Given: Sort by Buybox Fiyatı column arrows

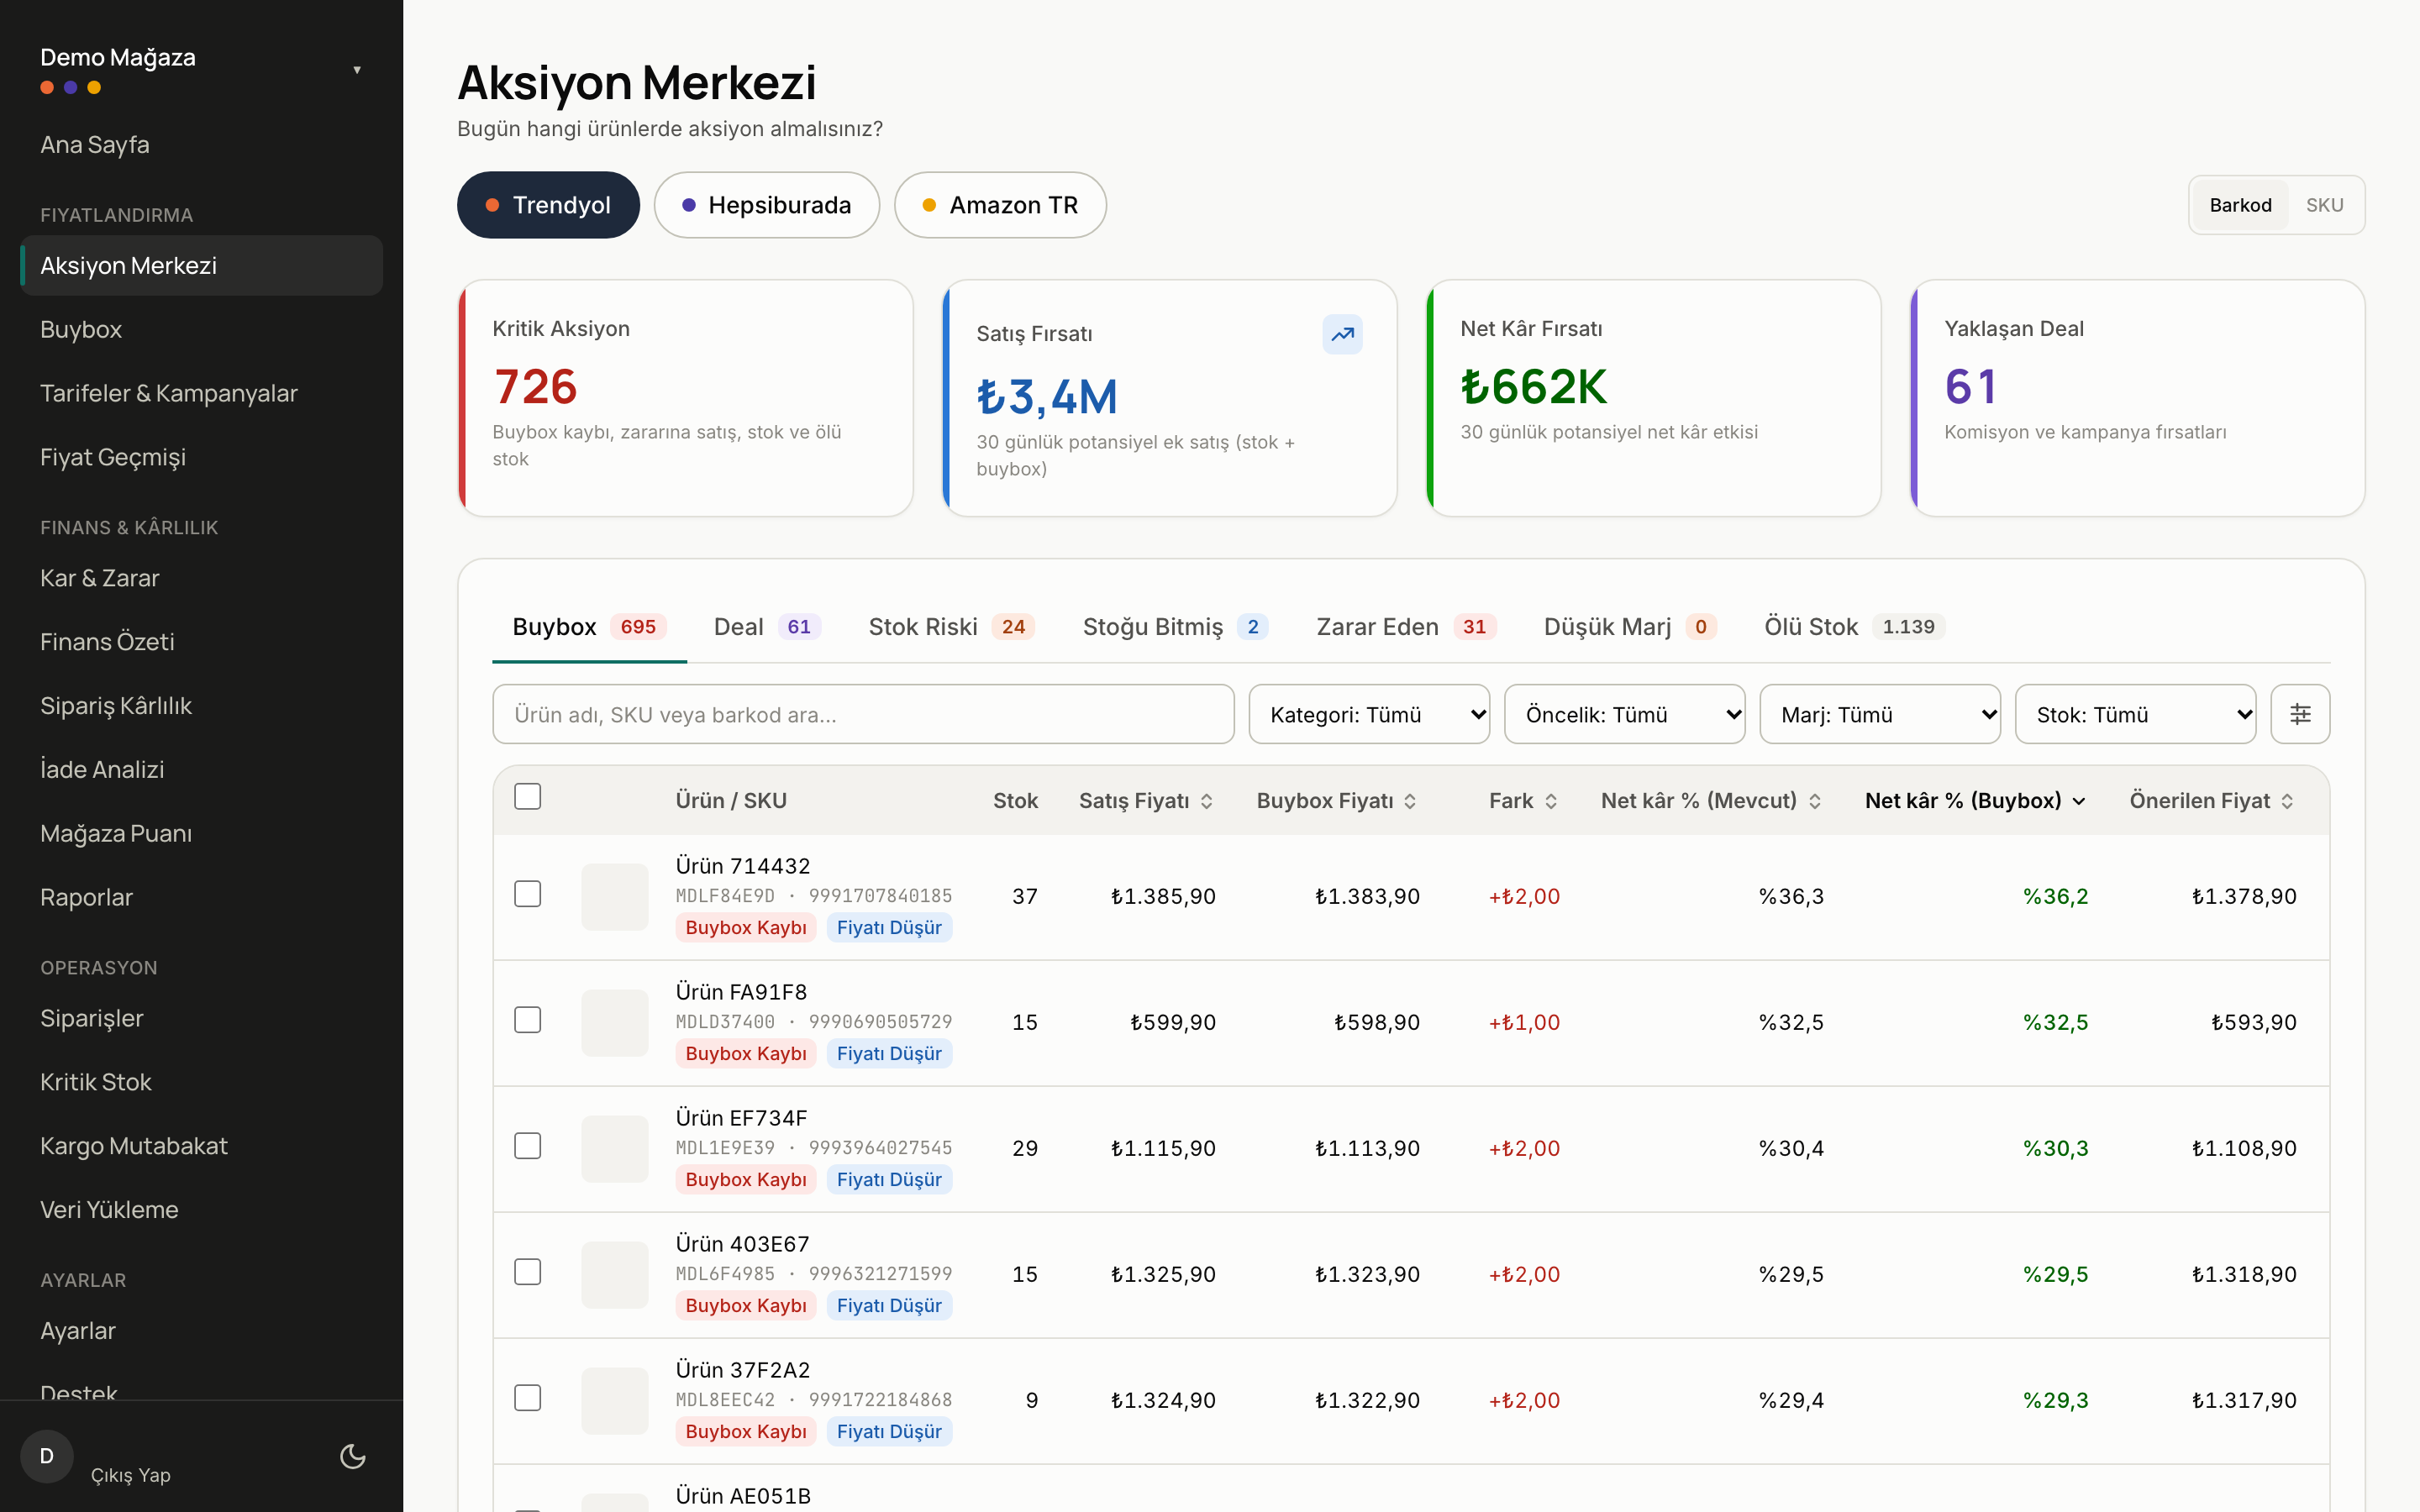Looking at the screenshot, I should 1410,801.
